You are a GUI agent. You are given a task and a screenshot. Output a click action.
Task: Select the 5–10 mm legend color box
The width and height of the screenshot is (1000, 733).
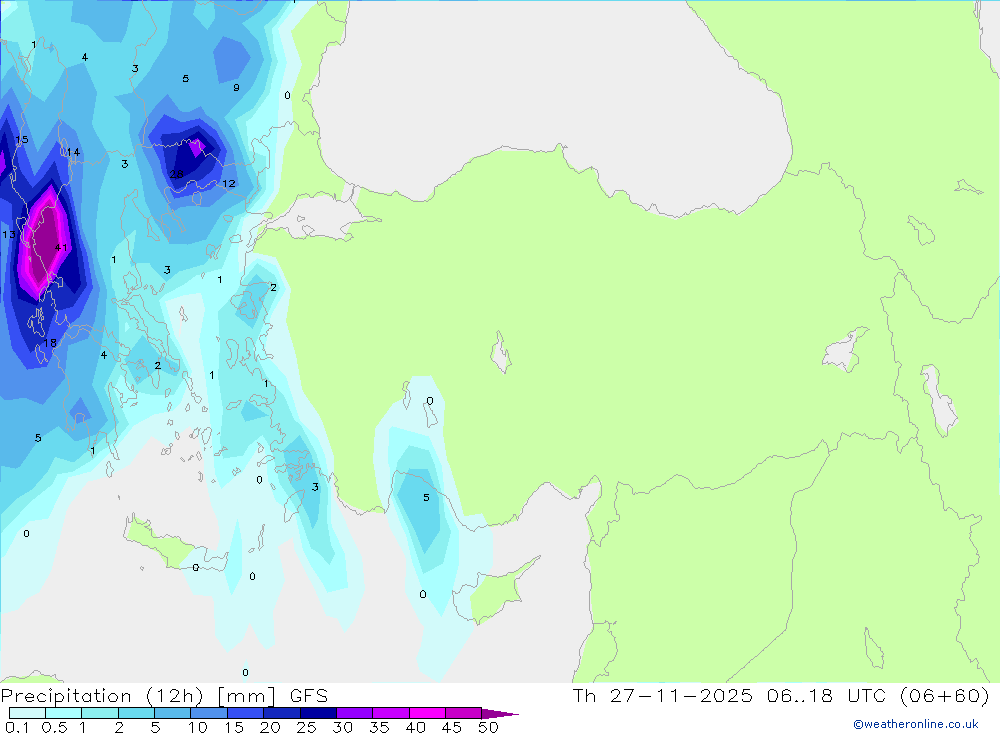(x=172, y=713)
